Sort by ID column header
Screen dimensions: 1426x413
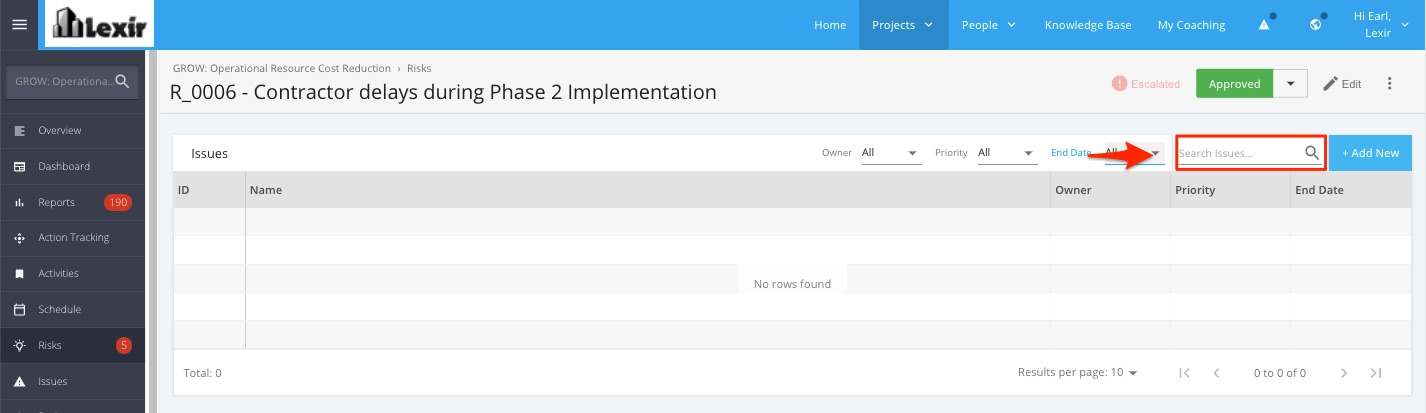point(209,190)
